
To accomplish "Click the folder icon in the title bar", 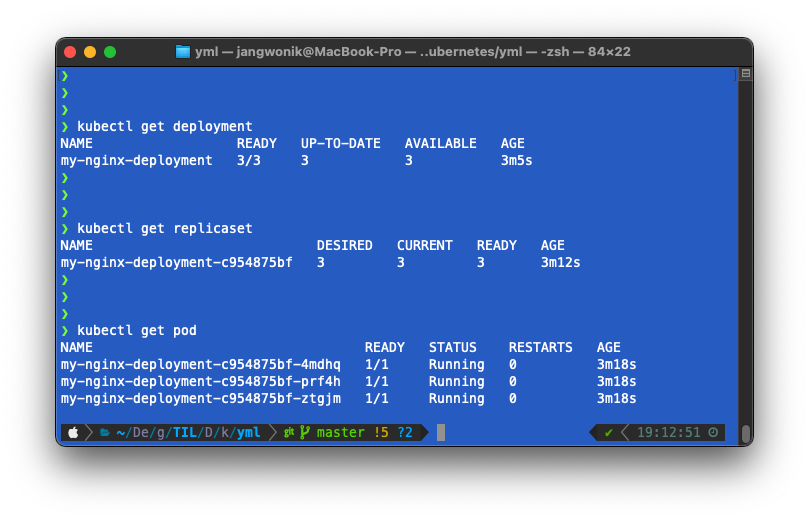I will tap(183, 52).
